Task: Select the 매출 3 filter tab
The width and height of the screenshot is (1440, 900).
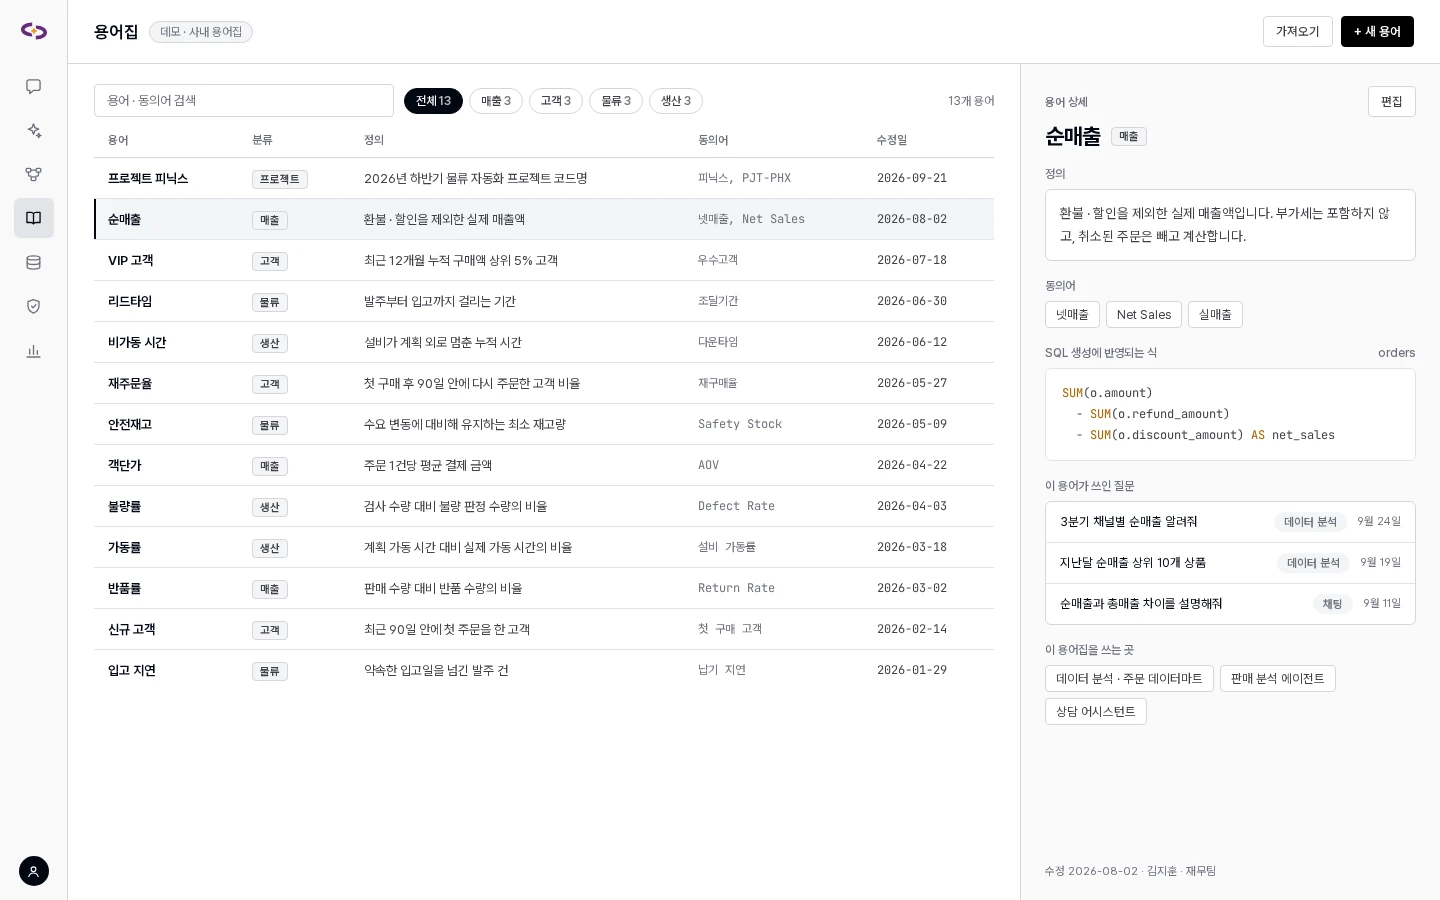Action: 496,101
